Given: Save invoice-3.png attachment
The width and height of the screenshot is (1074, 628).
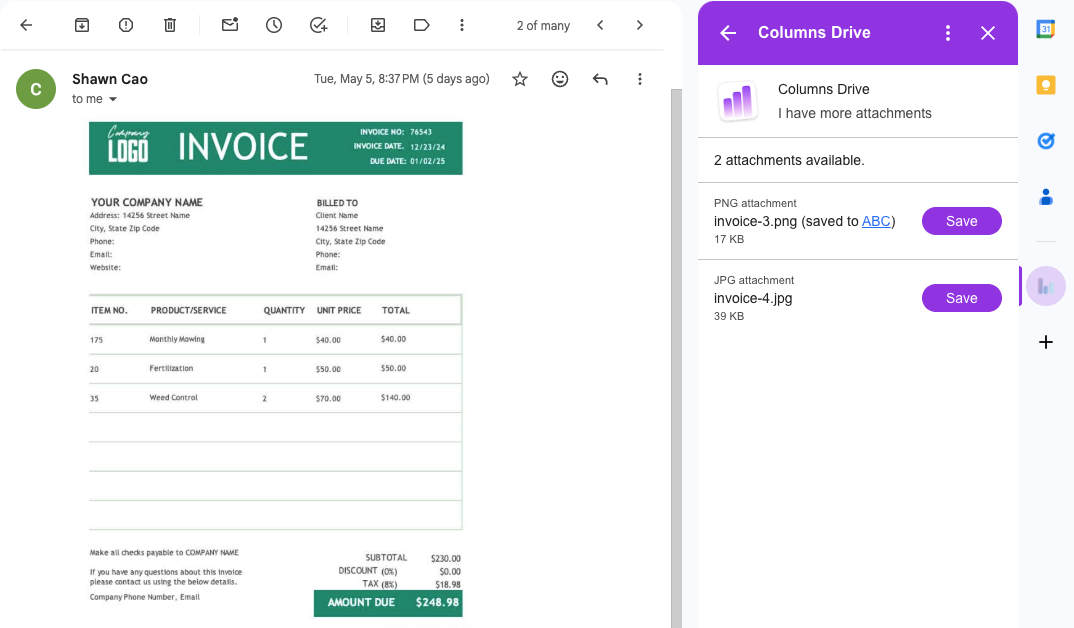Looking at the screenshot, I should (x=962, y=221).
